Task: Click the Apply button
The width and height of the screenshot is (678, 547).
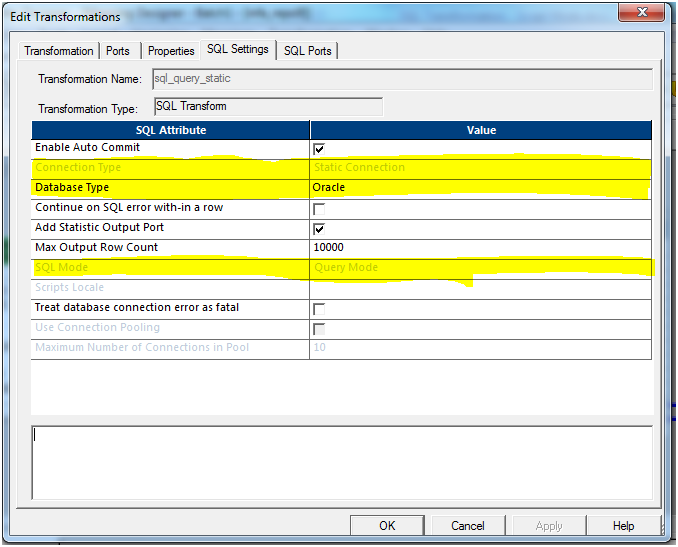Action: click(x=549, y=526)
